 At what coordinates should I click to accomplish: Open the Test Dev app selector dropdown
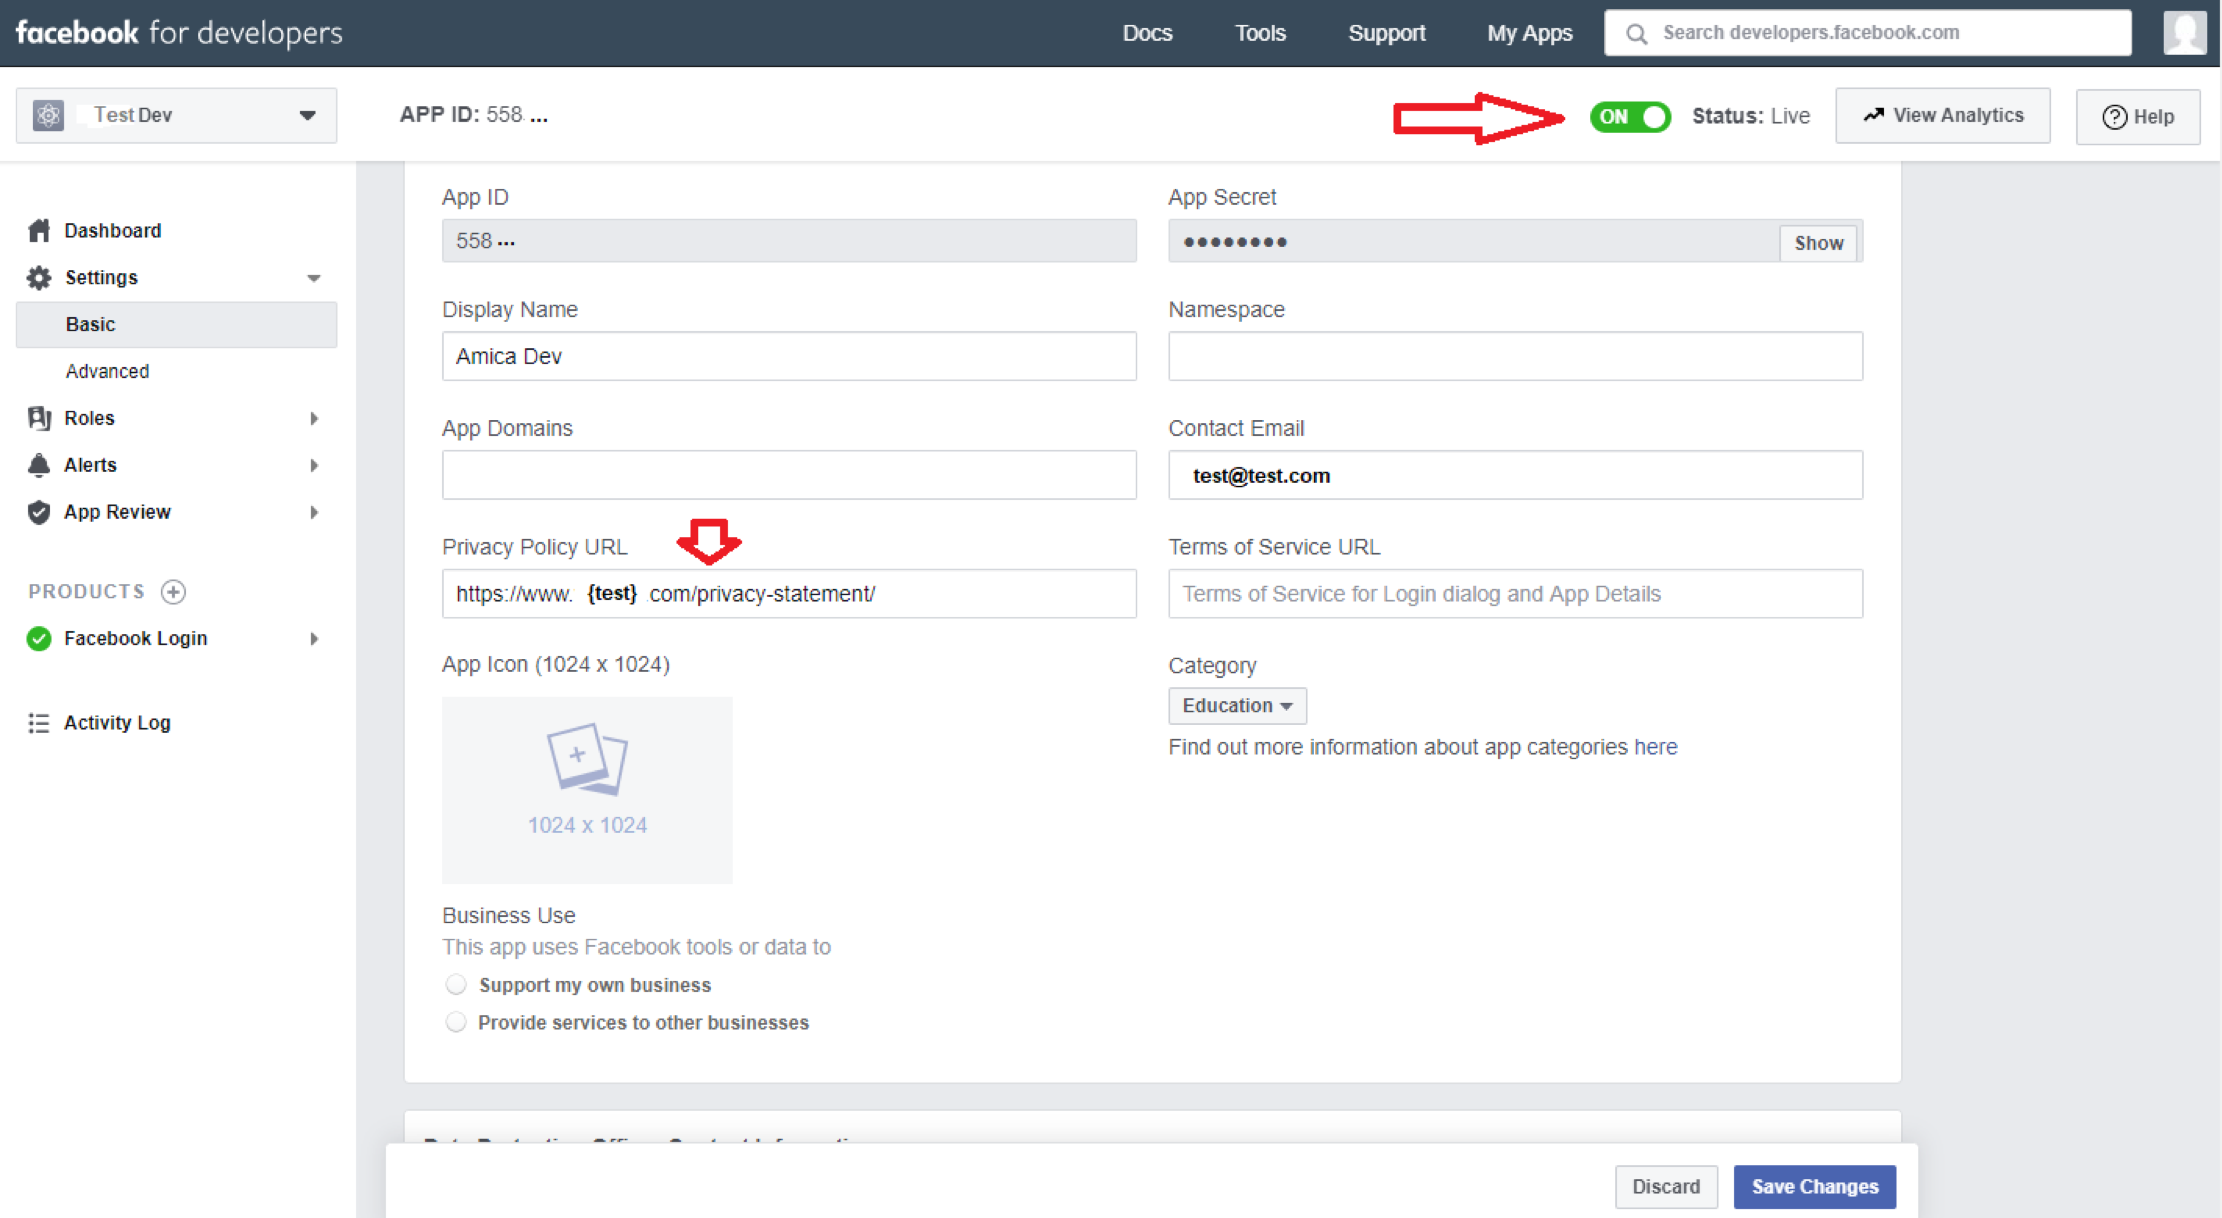[x=176, y=115]
